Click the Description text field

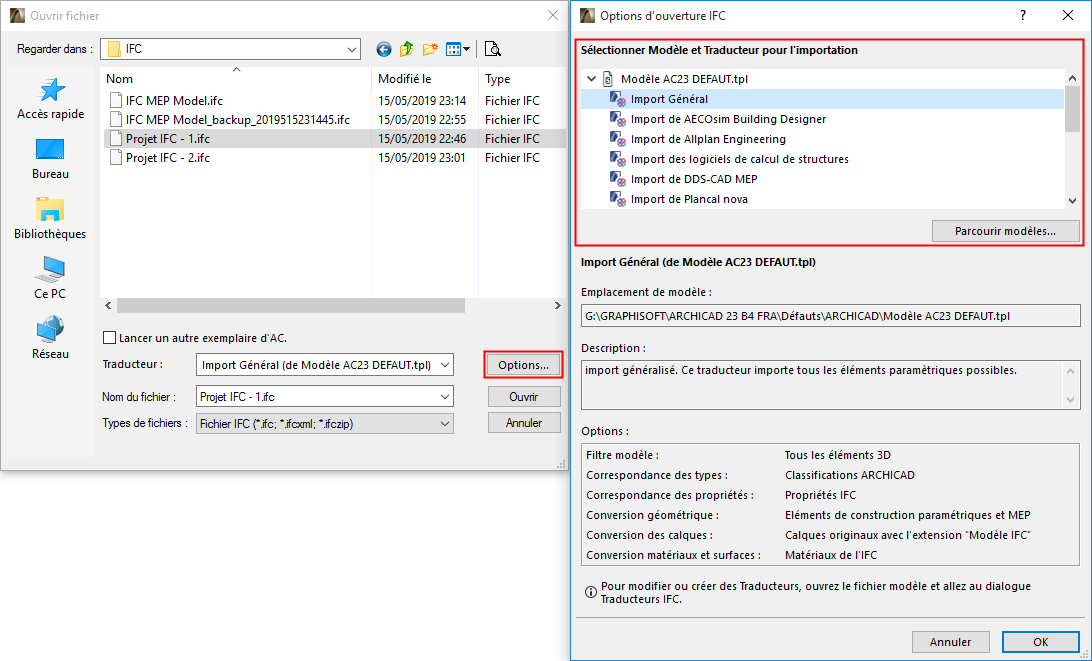831,384
